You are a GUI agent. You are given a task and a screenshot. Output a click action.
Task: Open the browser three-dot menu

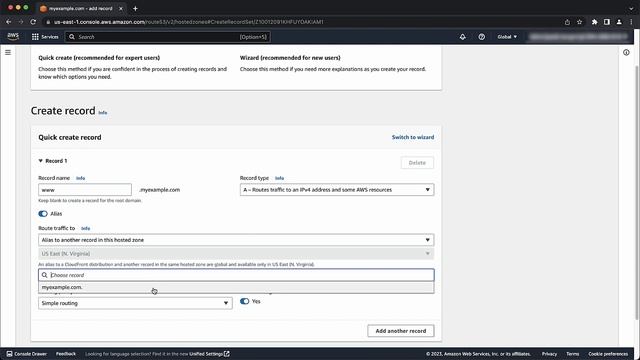[631, 22]
